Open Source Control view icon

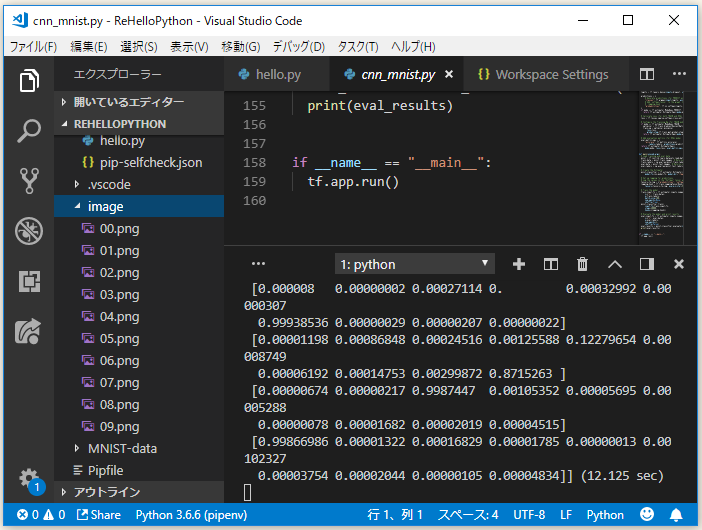click(x=29, y=180)
